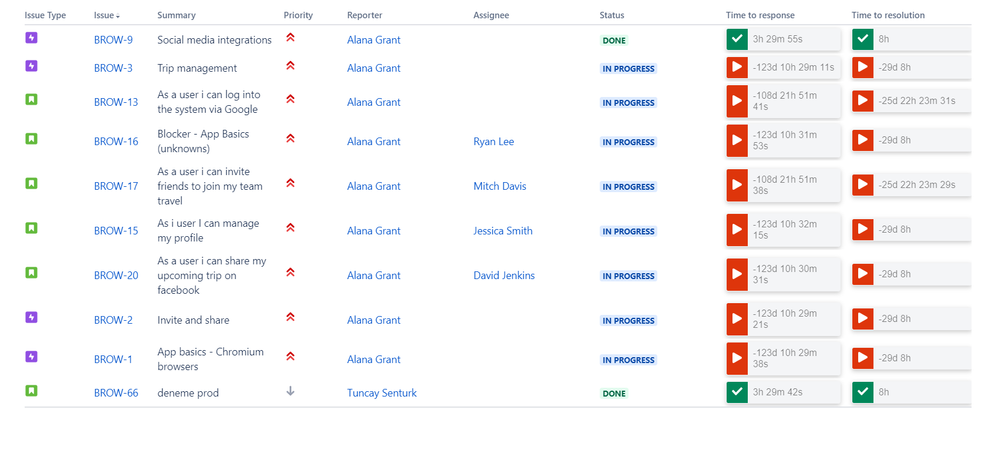998x470 pixels.
Task: Click the summary 'App basics - Chromium browsers'
Action: pos(211,359)
